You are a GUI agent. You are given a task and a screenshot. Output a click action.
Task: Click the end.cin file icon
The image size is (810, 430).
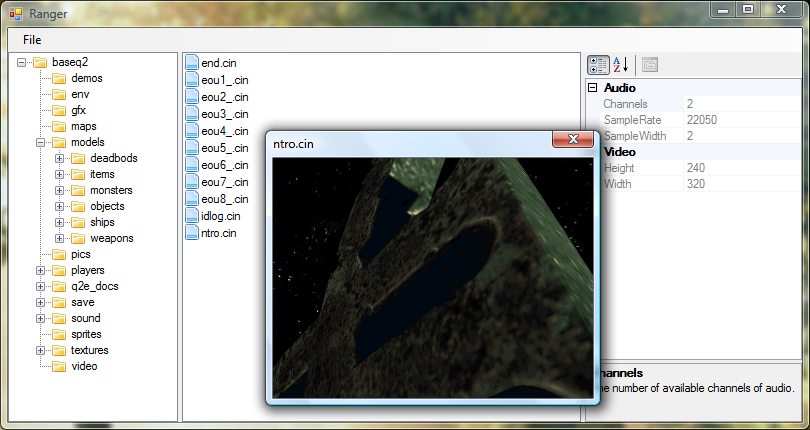tap(192, 62)
